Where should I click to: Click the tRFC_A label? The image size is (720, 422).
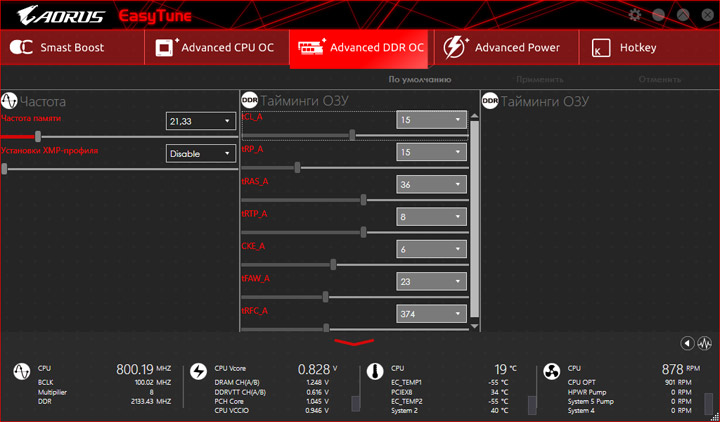[255, 311]
